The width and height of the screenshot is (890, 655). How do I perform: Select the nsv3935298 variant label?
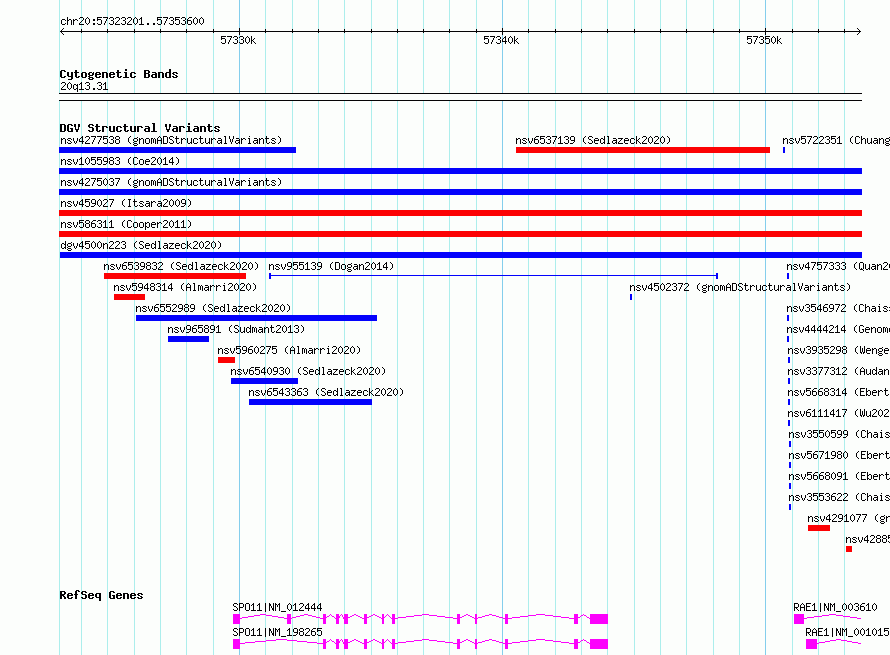tap(838, 350)
